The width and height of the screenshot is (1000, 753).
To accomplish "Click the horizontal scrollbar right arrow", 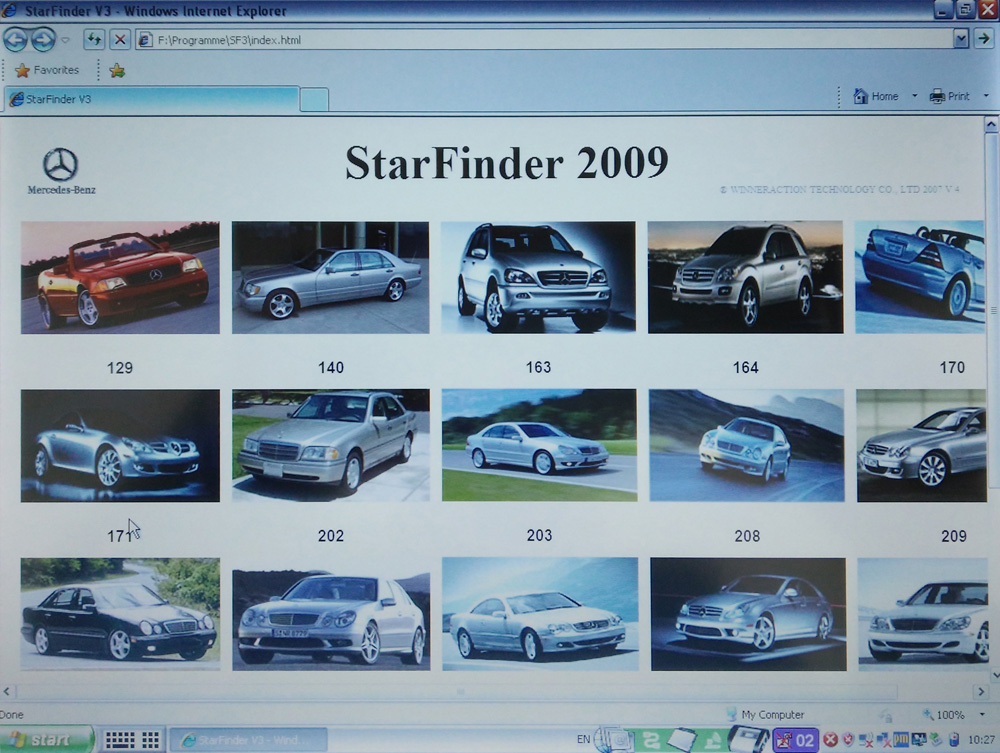I will coord(981,691).
